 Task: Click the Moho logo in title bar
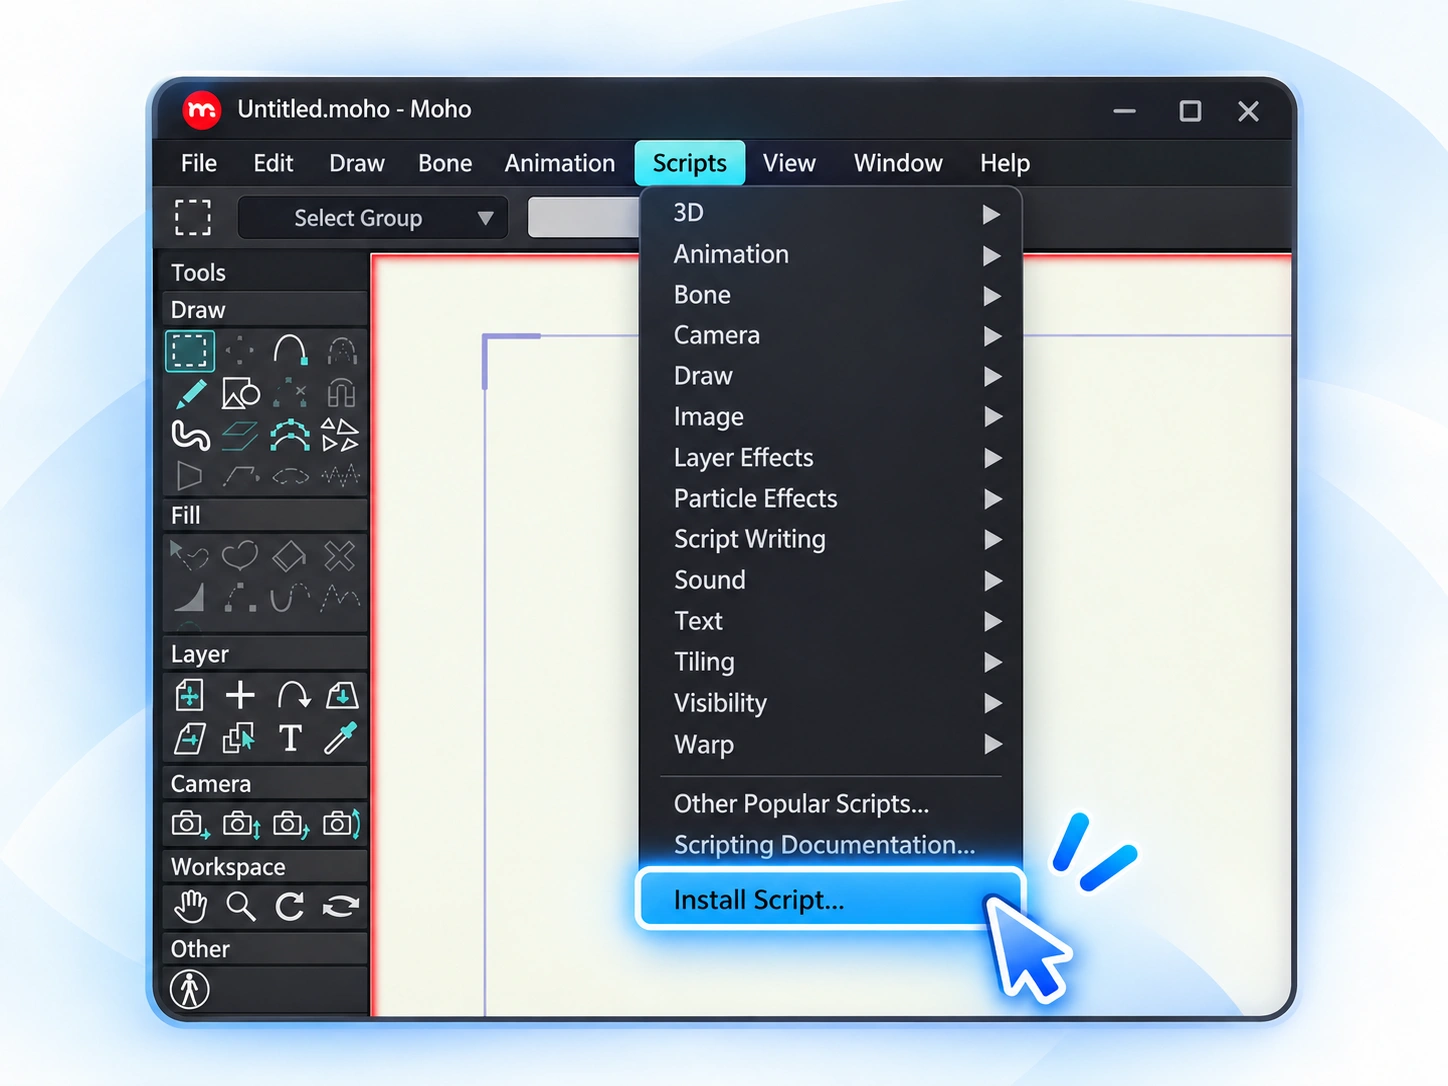(x=202, y=110)
